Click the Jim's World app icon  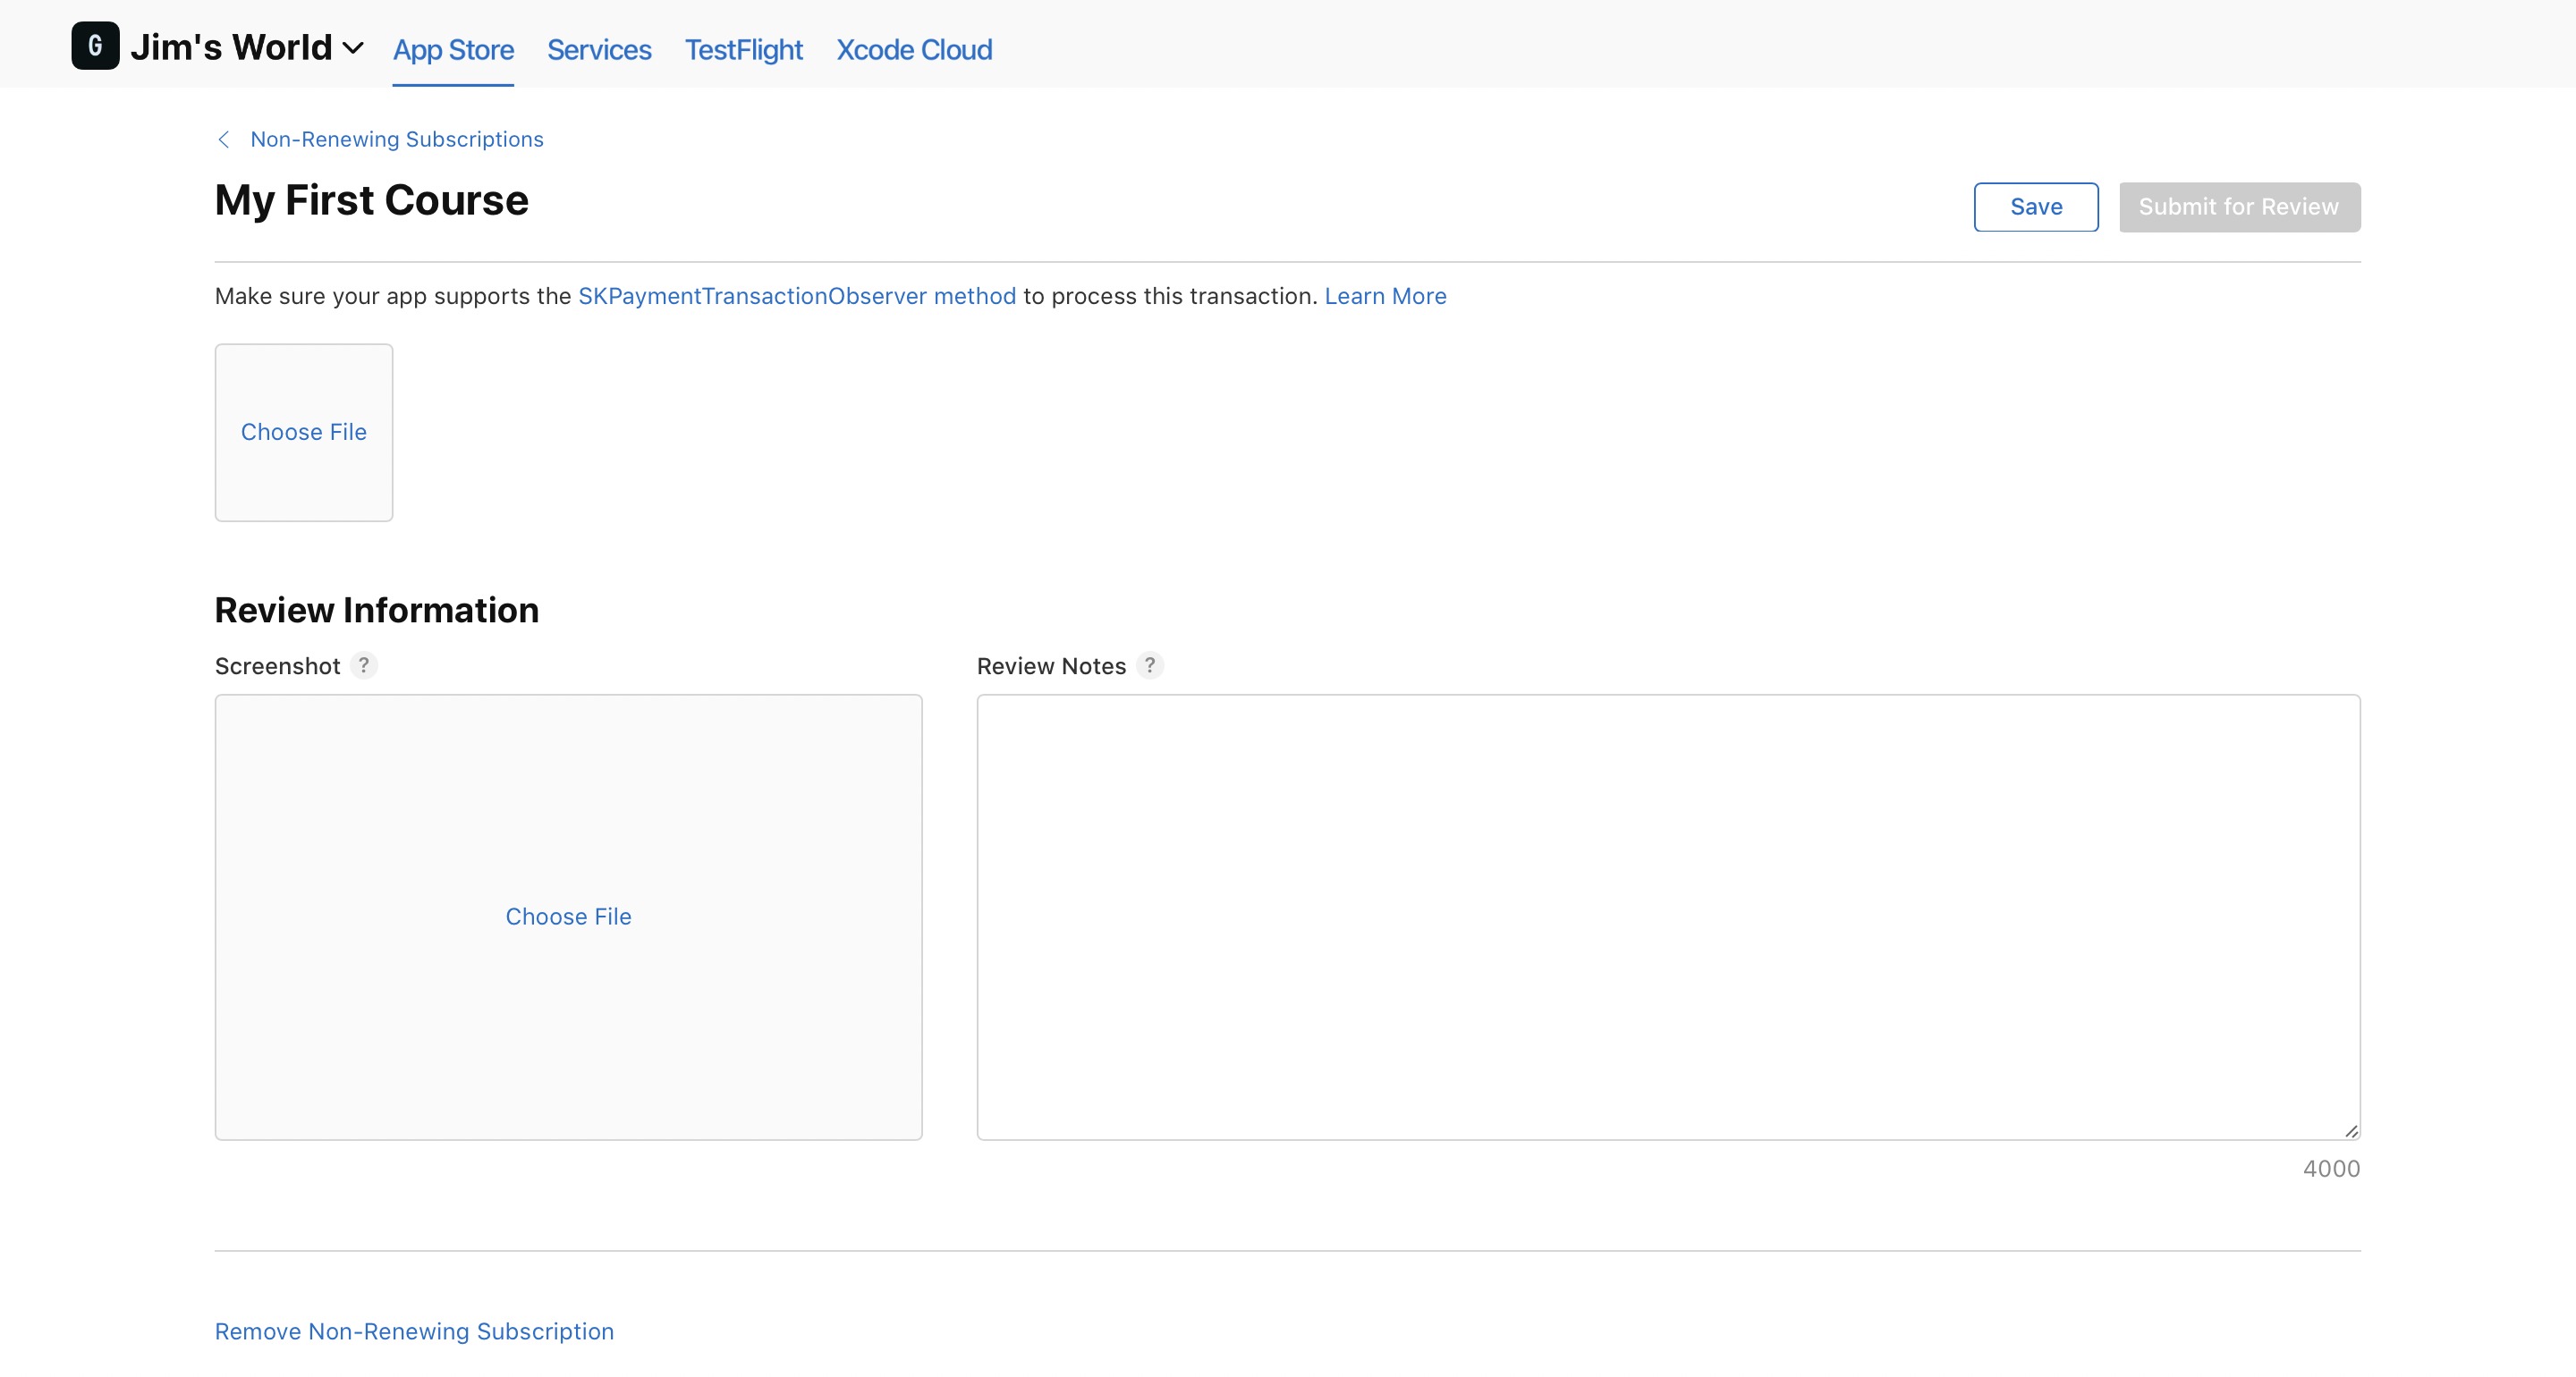click(95, 46)
